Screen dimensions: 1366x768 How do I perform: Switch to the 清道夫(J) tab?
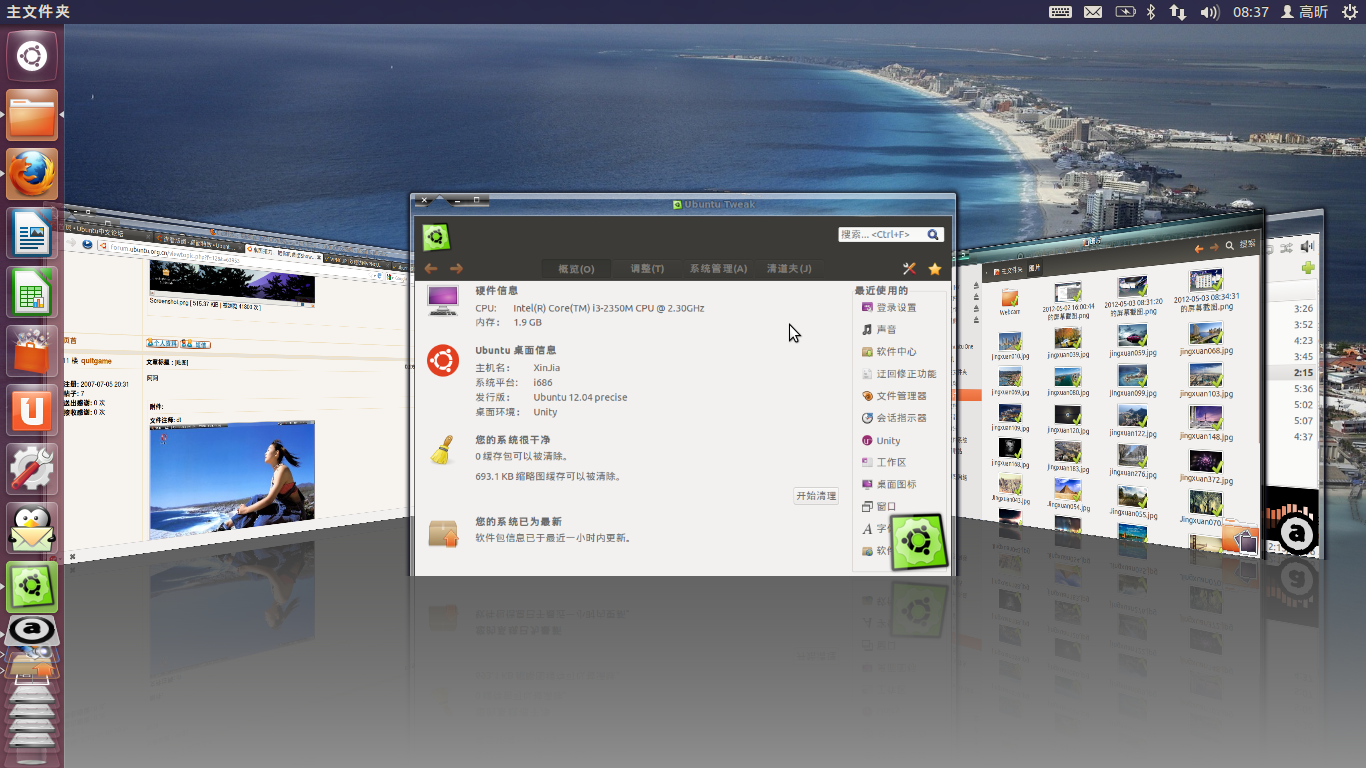[x=789, y=268]
